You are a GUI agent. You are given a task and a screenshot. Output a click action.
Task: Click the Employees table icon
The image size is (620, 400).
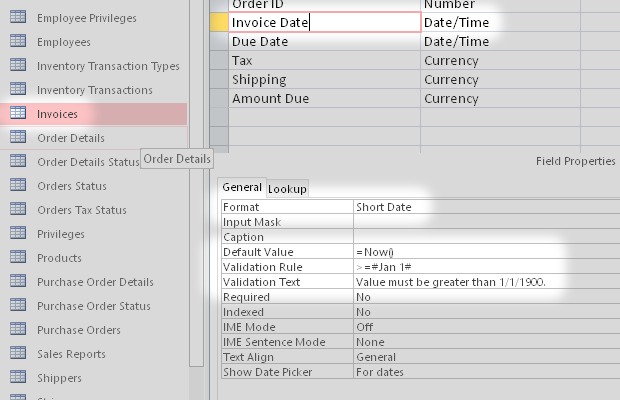pos(18,42)
